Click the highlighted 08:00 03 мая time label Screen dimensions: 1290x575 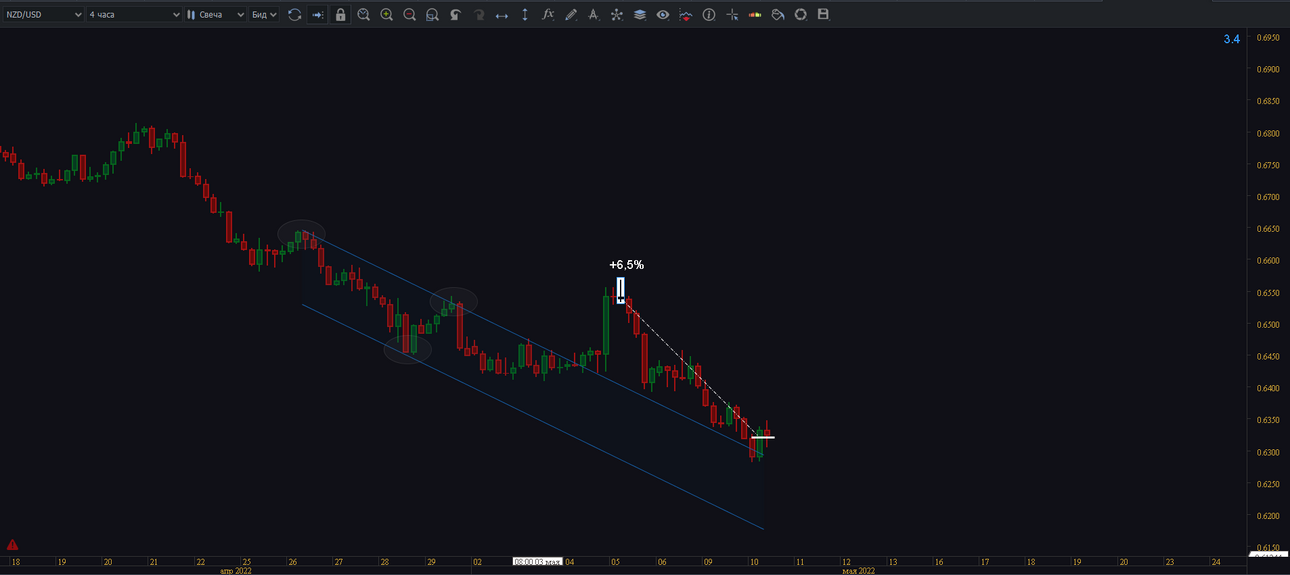[x=538, y=562]
